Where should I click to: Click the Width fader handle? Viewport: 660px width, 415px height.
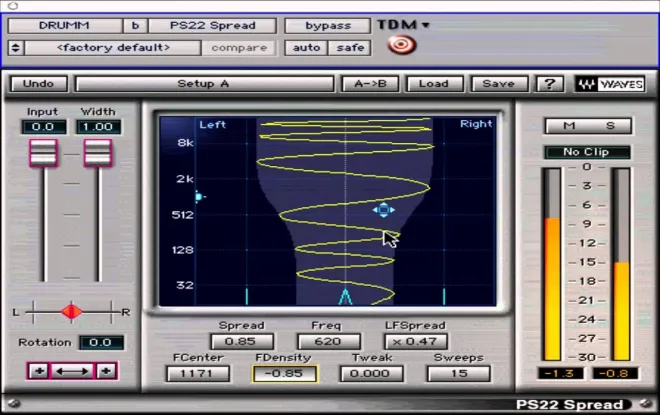tap(98, 153)
